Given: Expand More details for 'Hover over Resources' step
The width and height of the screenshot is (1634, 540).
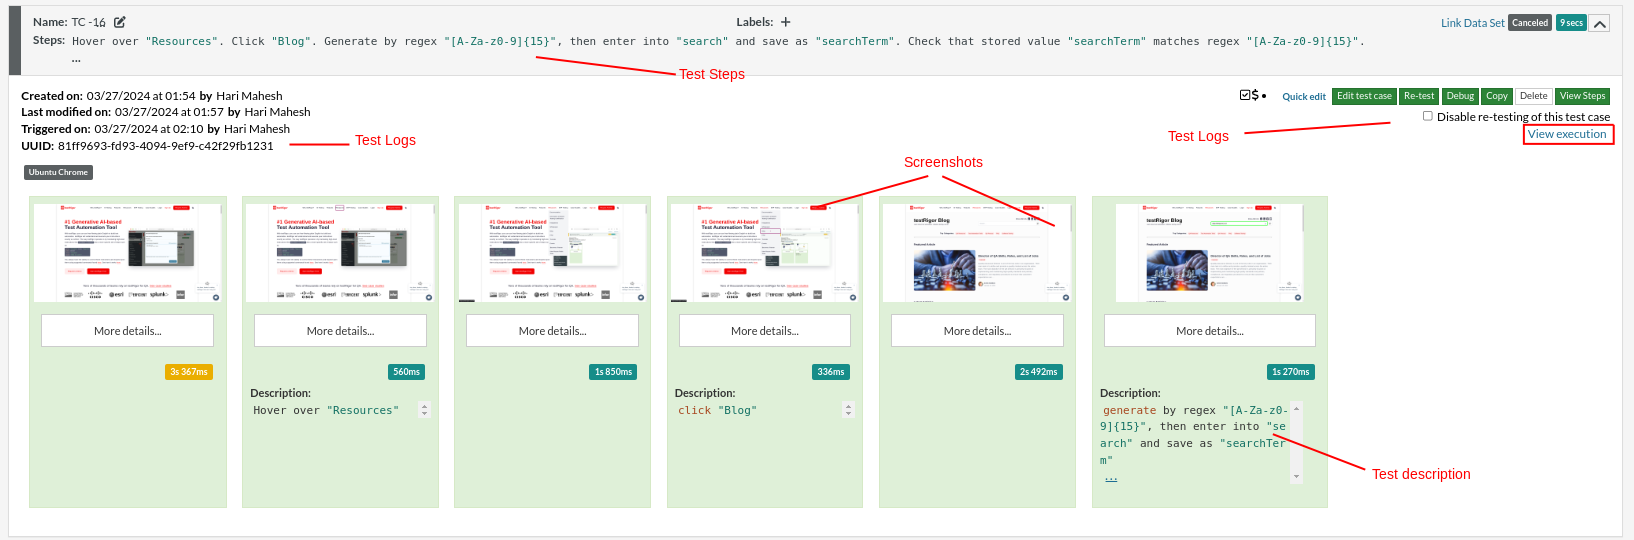Looking at the screenshot, I should (x=340, y=331).
